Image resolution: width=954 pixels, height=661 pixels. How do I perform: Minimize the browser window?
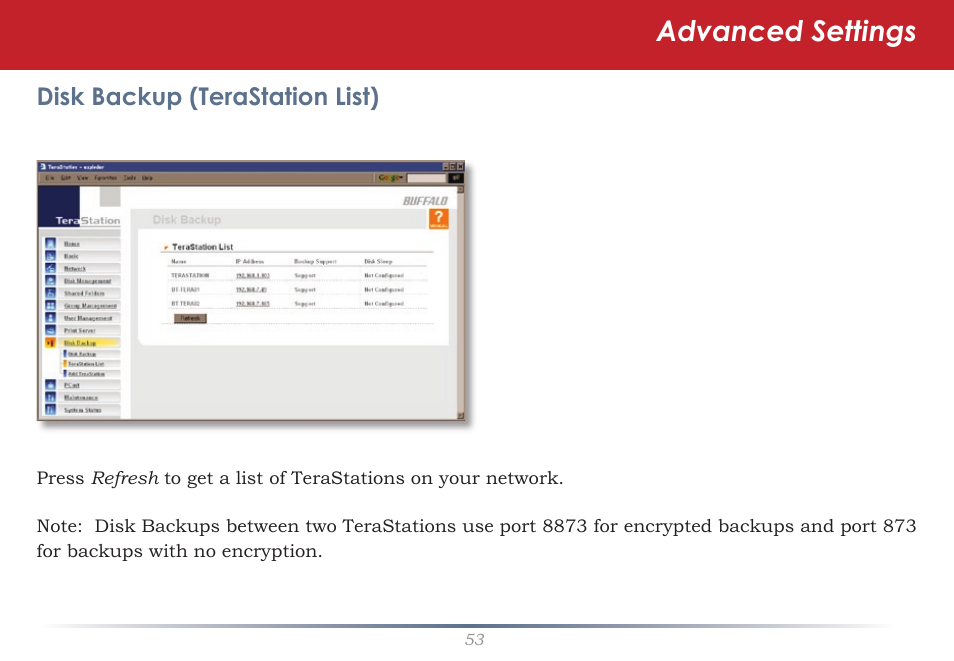tap(445, 166)
